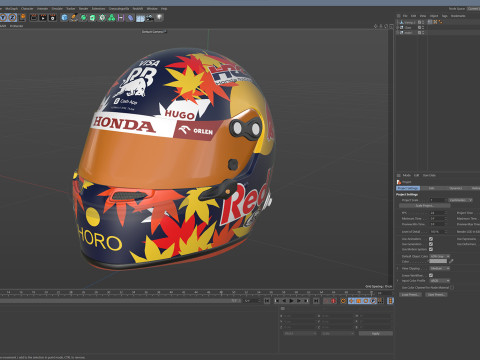The width and height of the screenshot is (480, 360).
Task: Toggle the Use Motion System checkbox
Action: (x=431, y=249)
